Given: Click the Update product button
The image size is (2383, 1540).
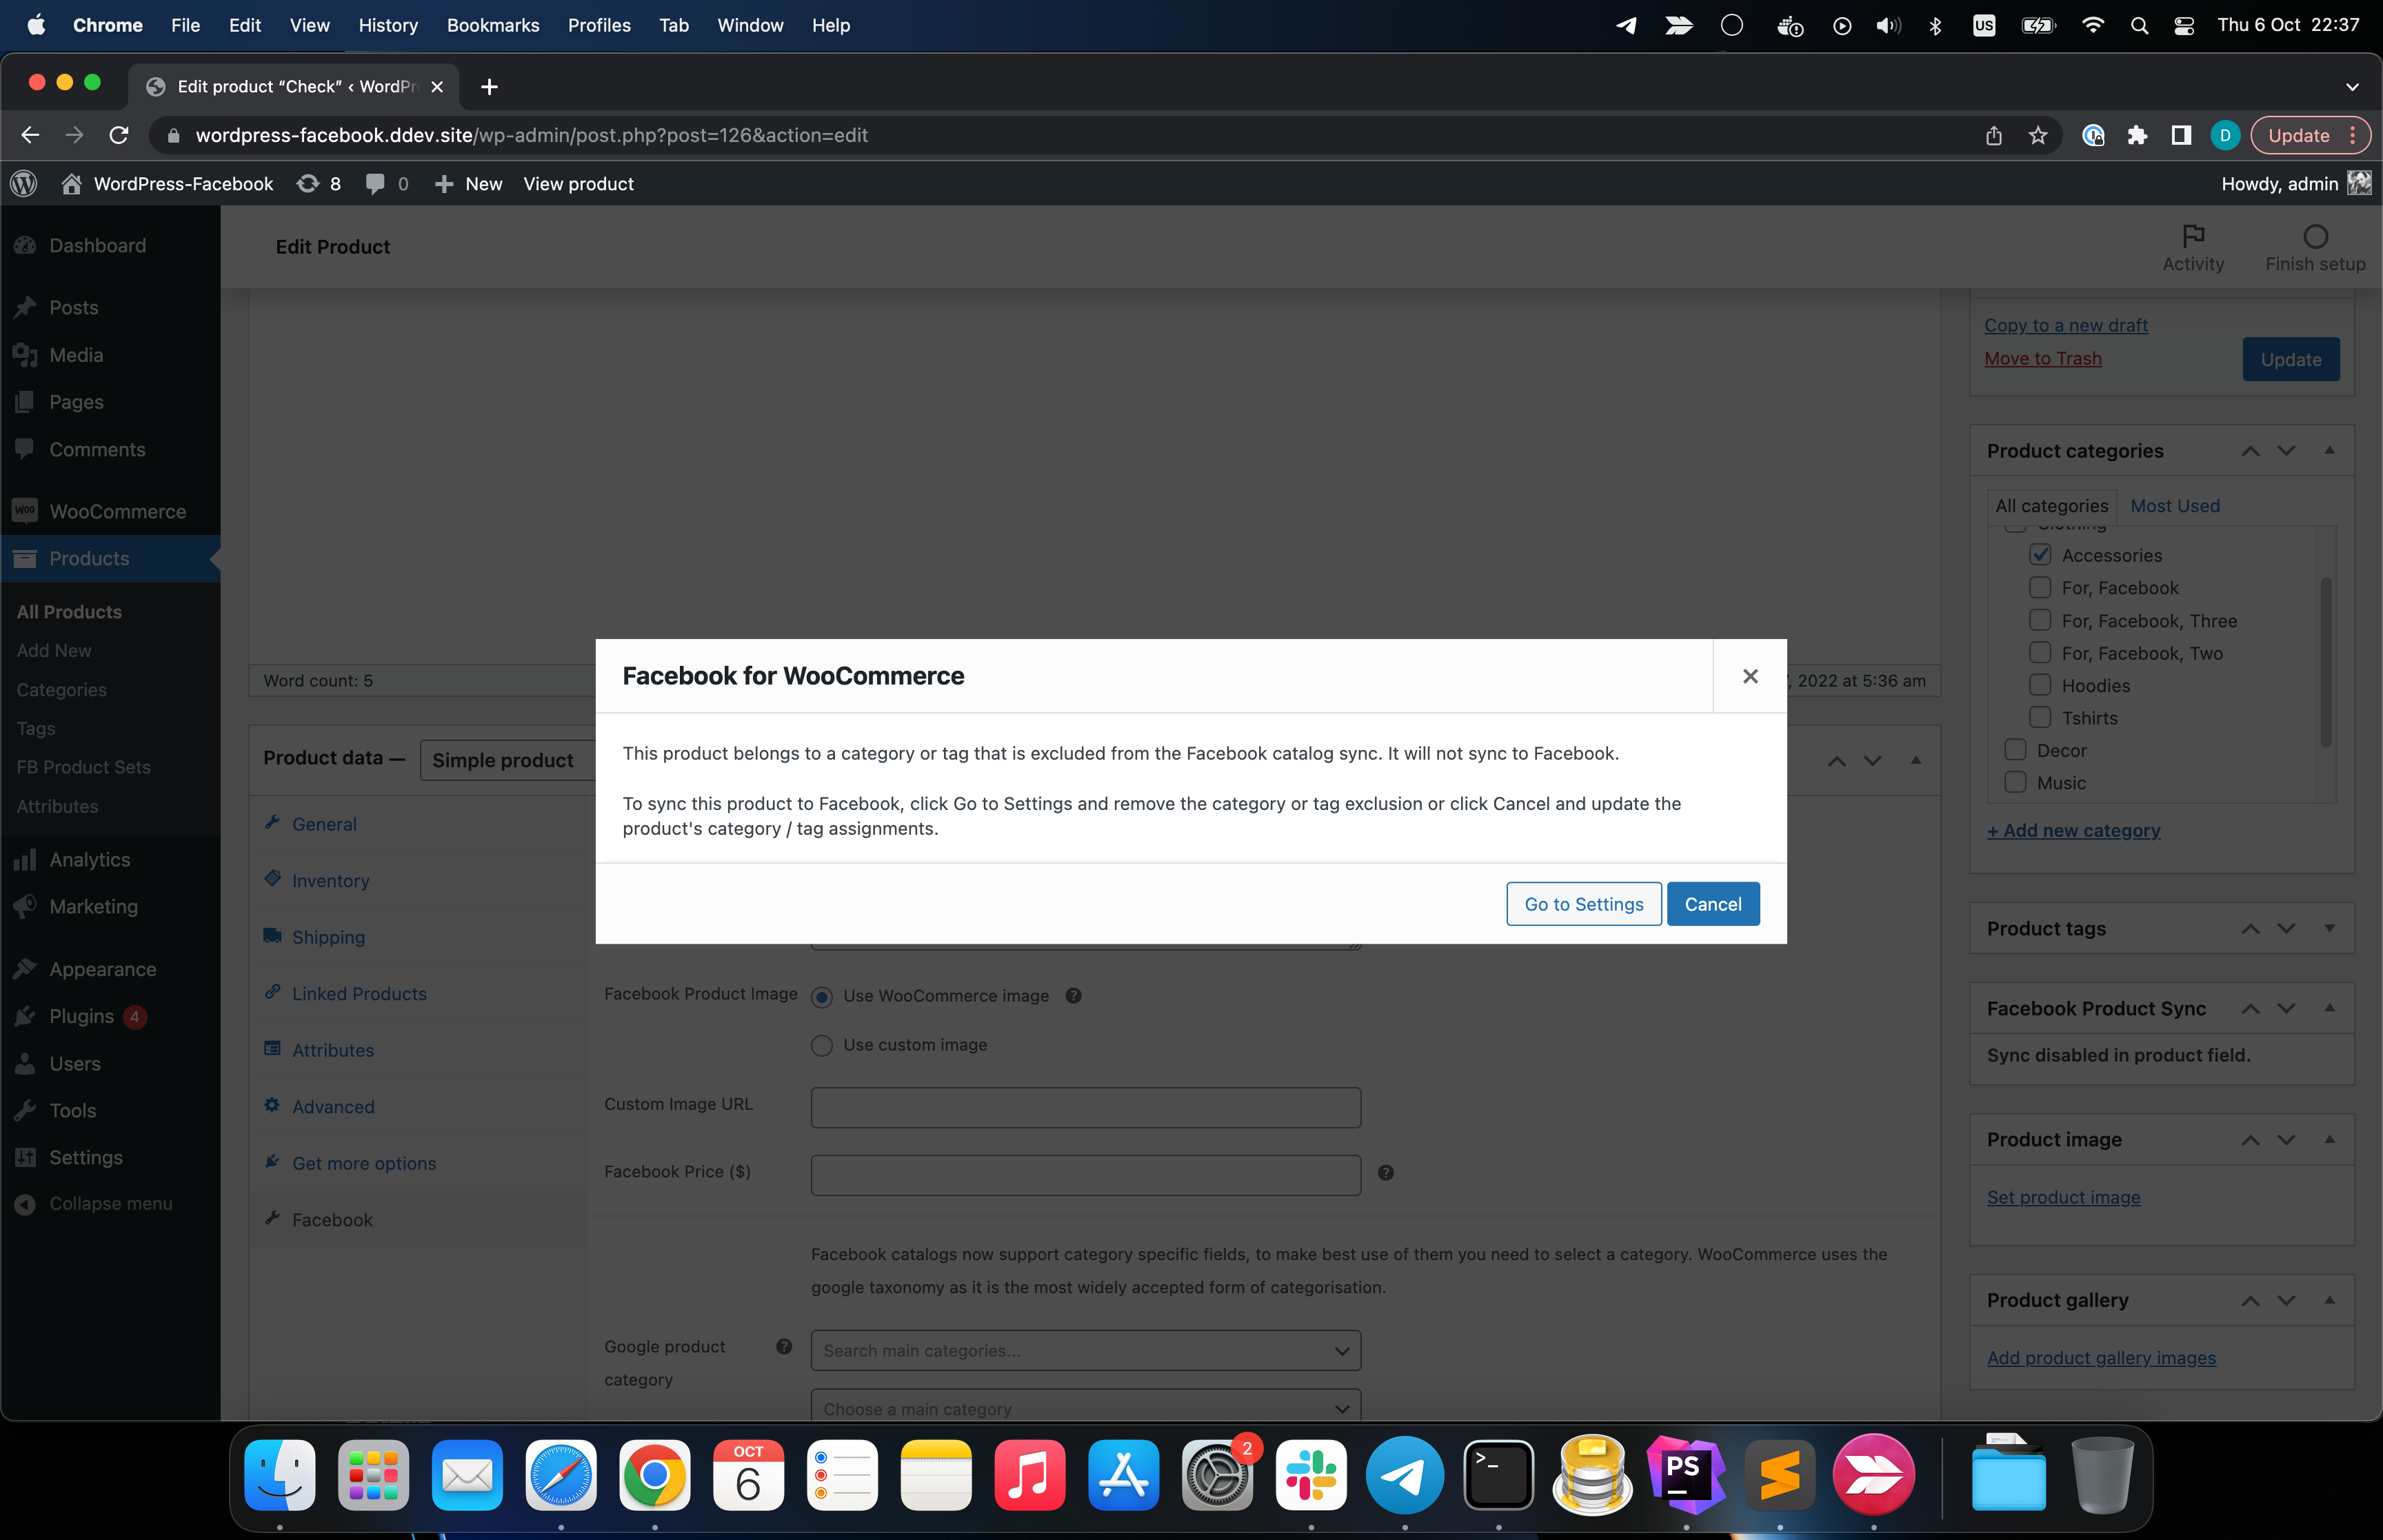Looking at the screenshot, I should coord(2289,358).
